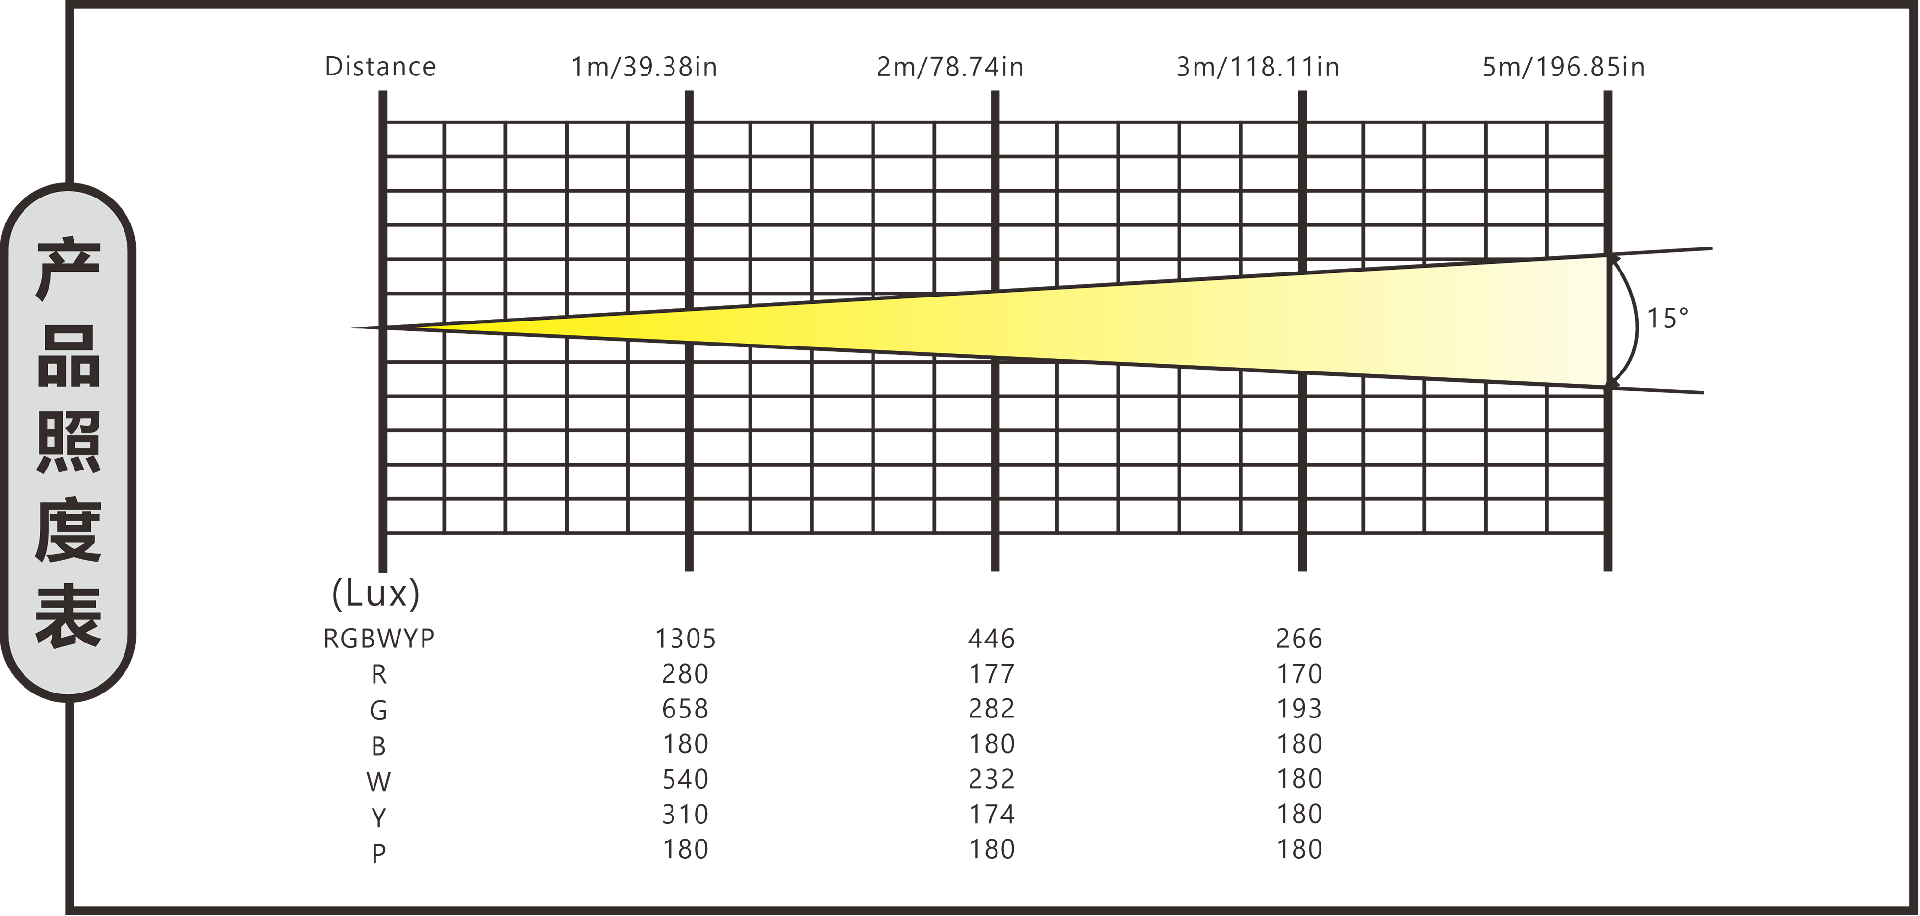Click the 15° beam angle label
The image size is (1920, 916).
pyautogui.click(x=1667, y=318)
